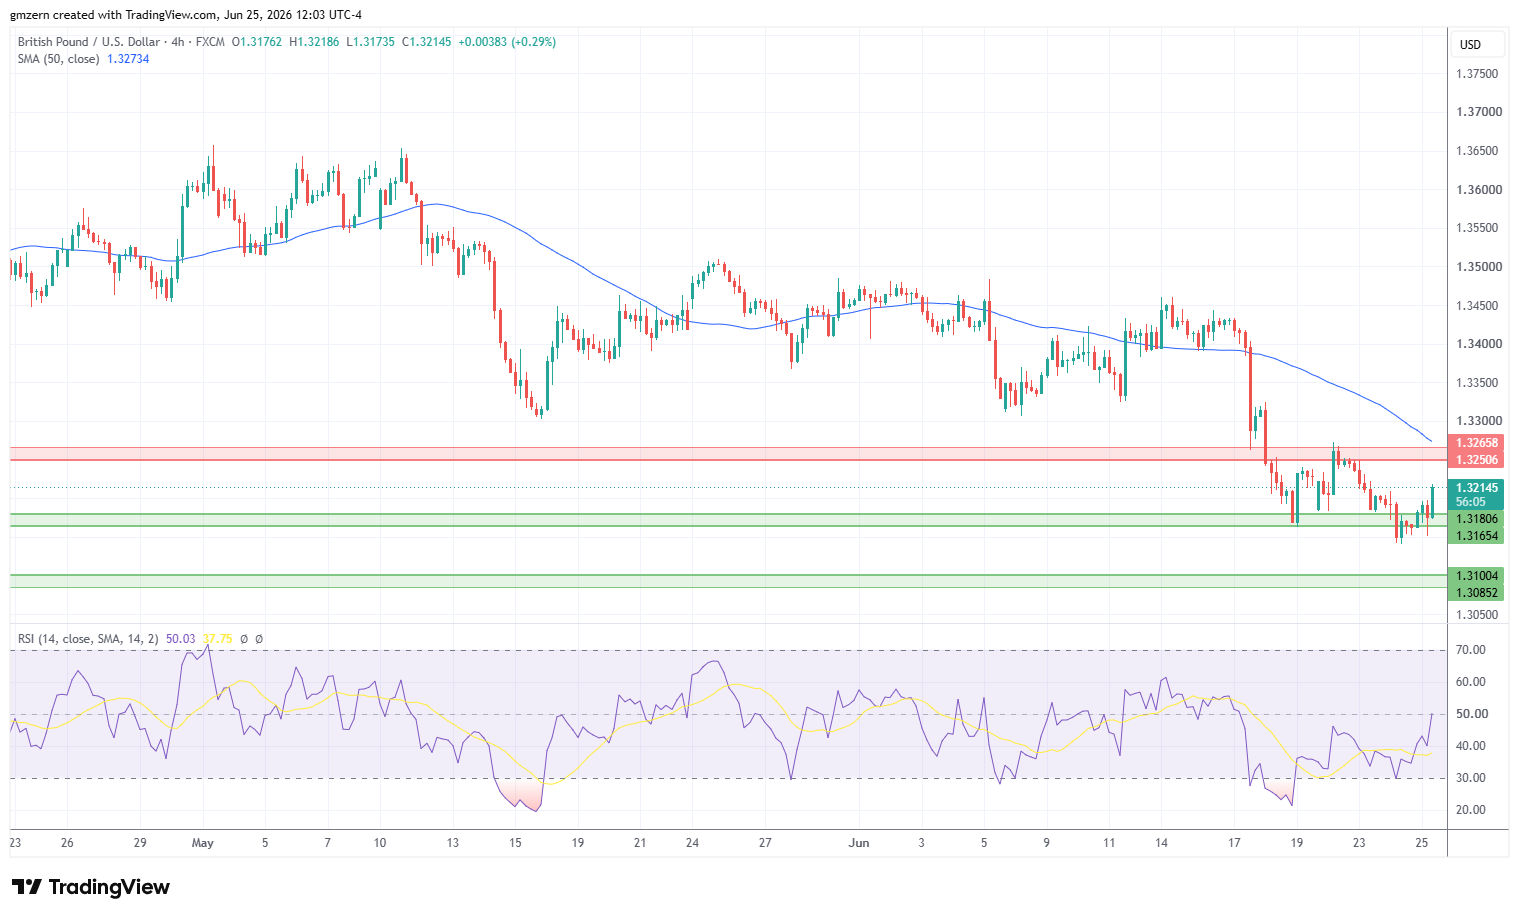The width and height of the screenshot is (1519, 917).
Task: Click the green support label 1.31654
Action: [1476, 536]
